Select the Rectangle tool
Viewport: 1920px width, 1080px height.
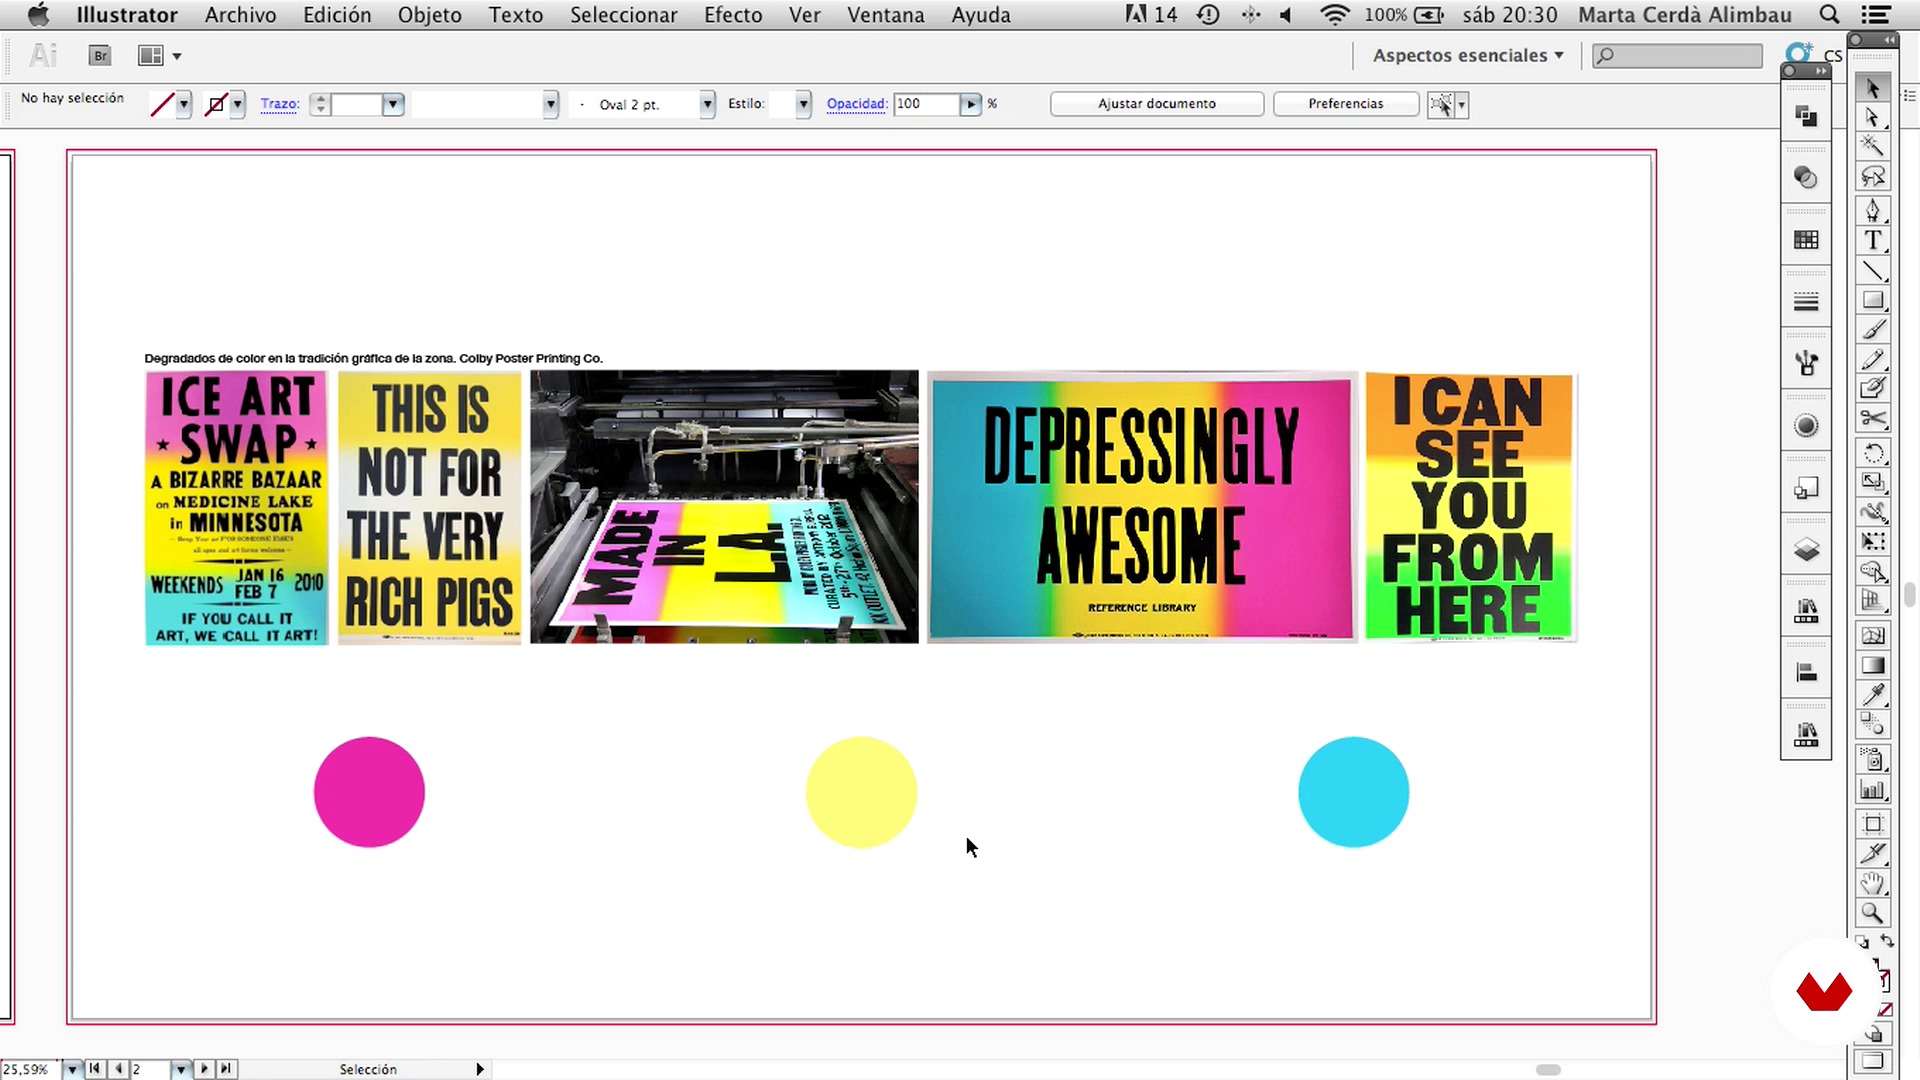1873,300
